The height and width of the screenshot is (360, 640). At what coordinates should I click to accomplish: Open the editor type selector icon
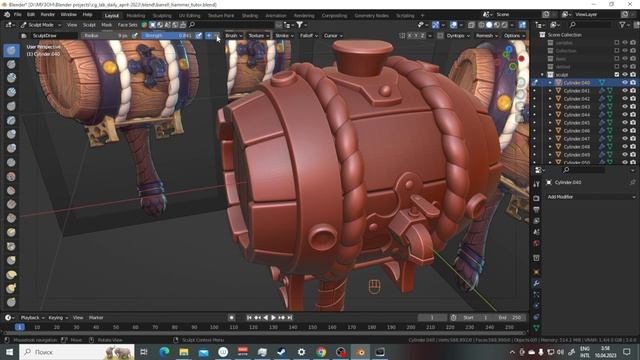coord(9,25)
